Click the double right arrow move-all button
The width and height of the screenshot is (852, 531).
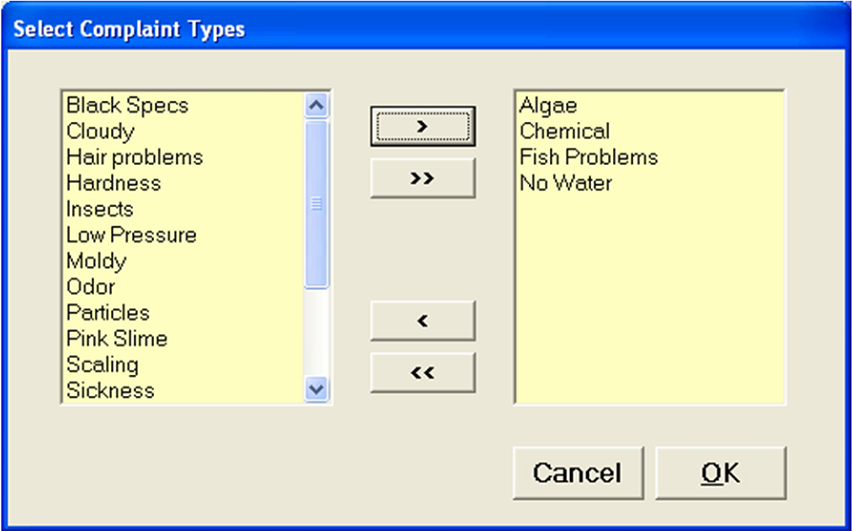[x=422, y=178]
